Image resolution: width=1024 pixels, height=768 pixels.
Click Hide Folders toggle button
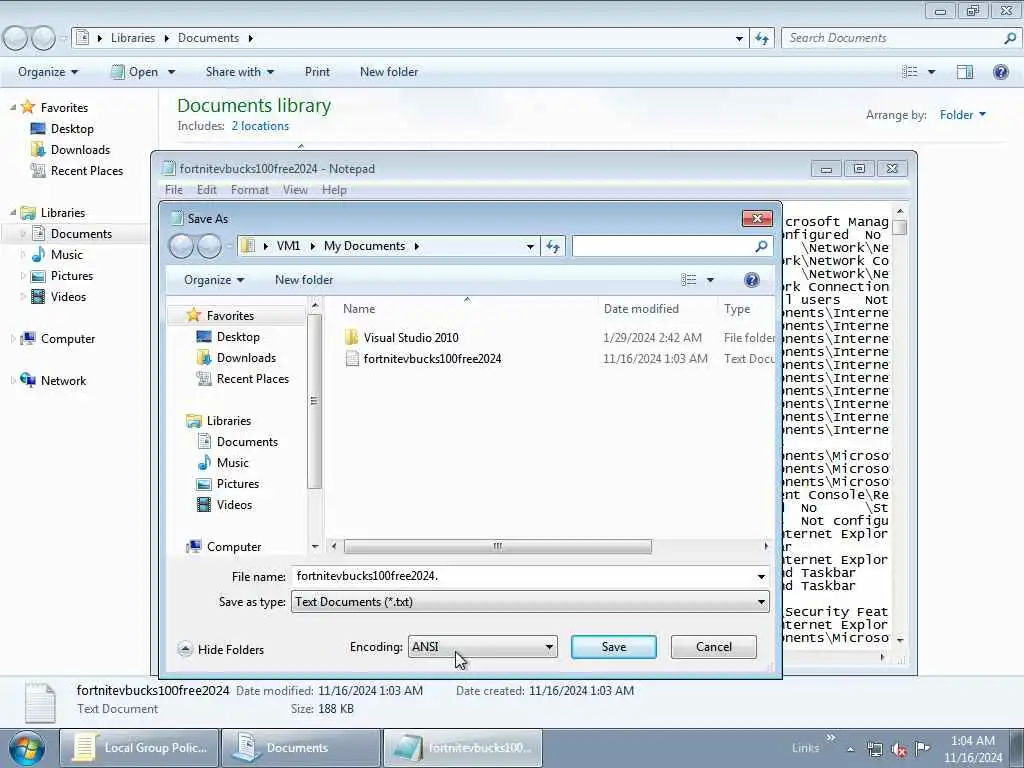coord(221,649)
